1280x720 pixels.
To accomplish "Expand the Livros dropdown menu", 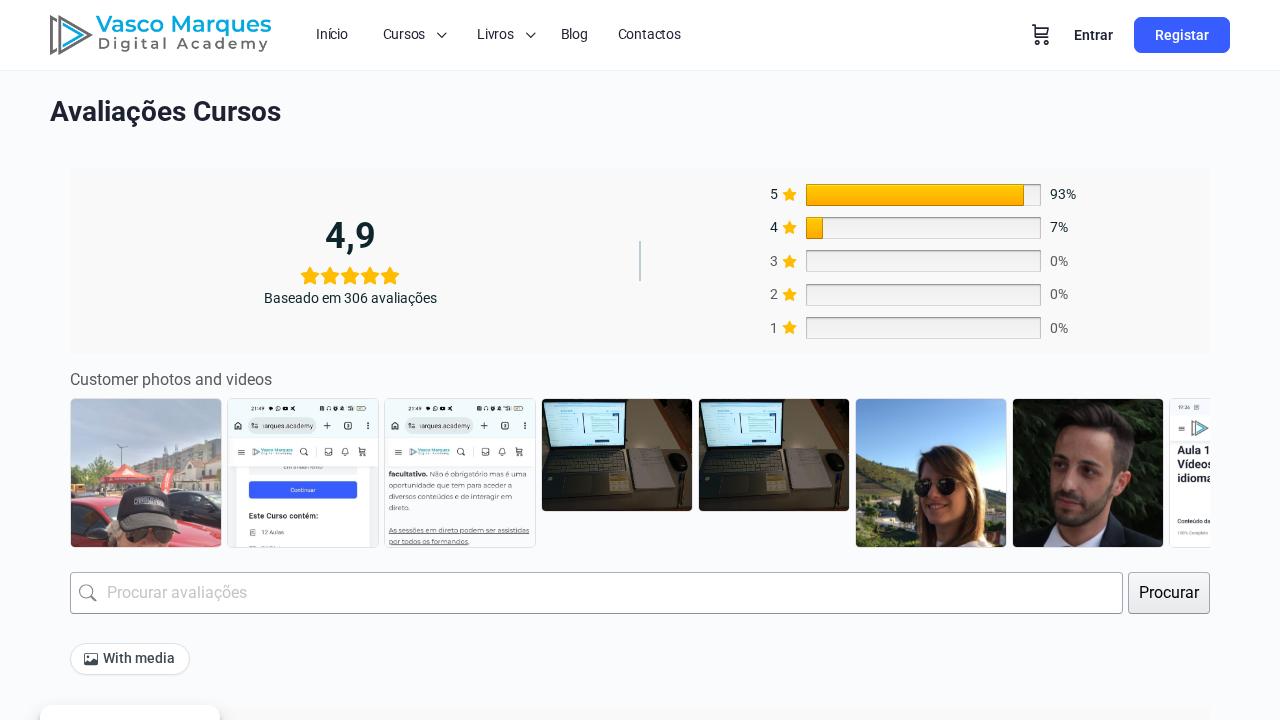I will (x=507, y=35).
